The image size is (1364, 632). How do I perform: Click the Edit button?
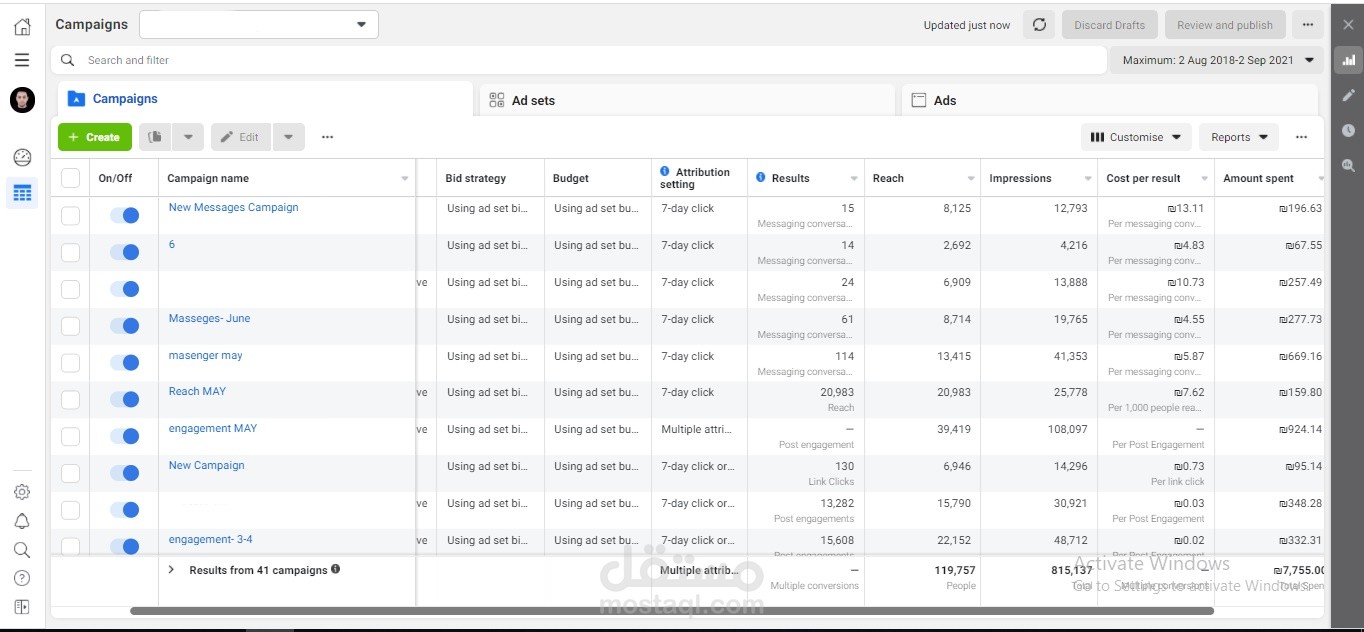click(x=241, y=137)
